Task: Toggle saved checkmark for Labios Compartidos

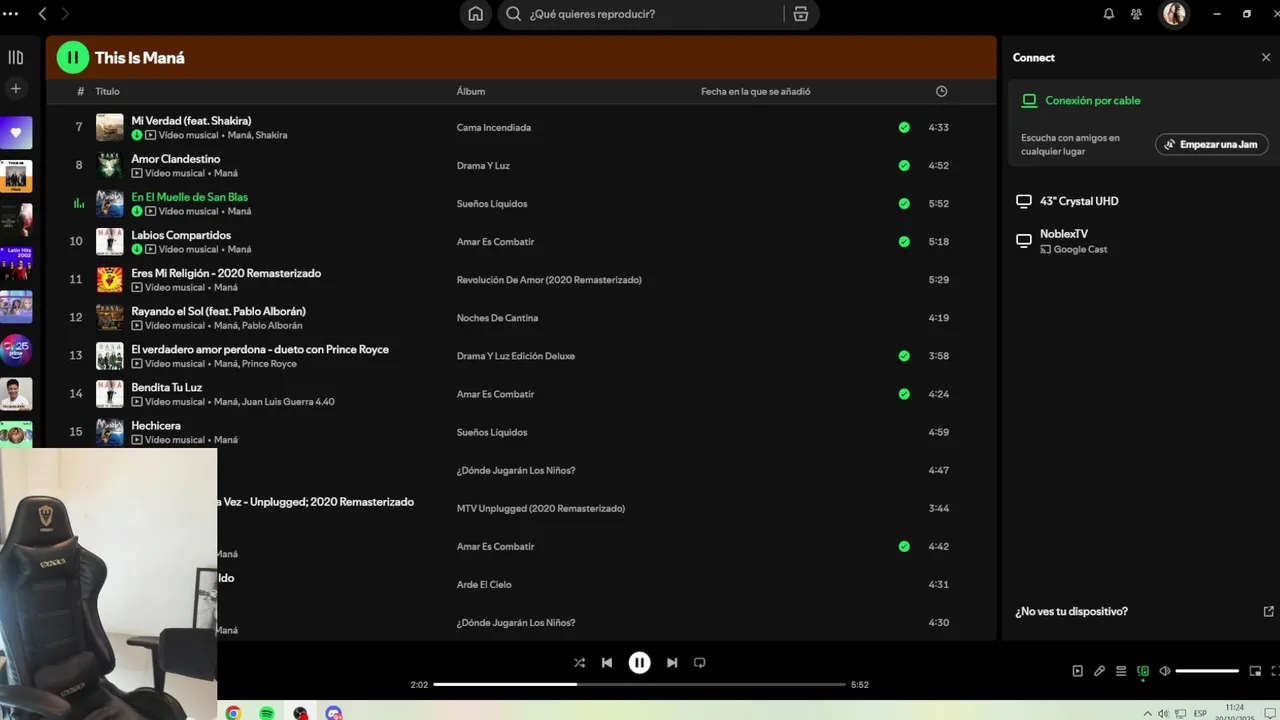Action: [x=904, y=242]
